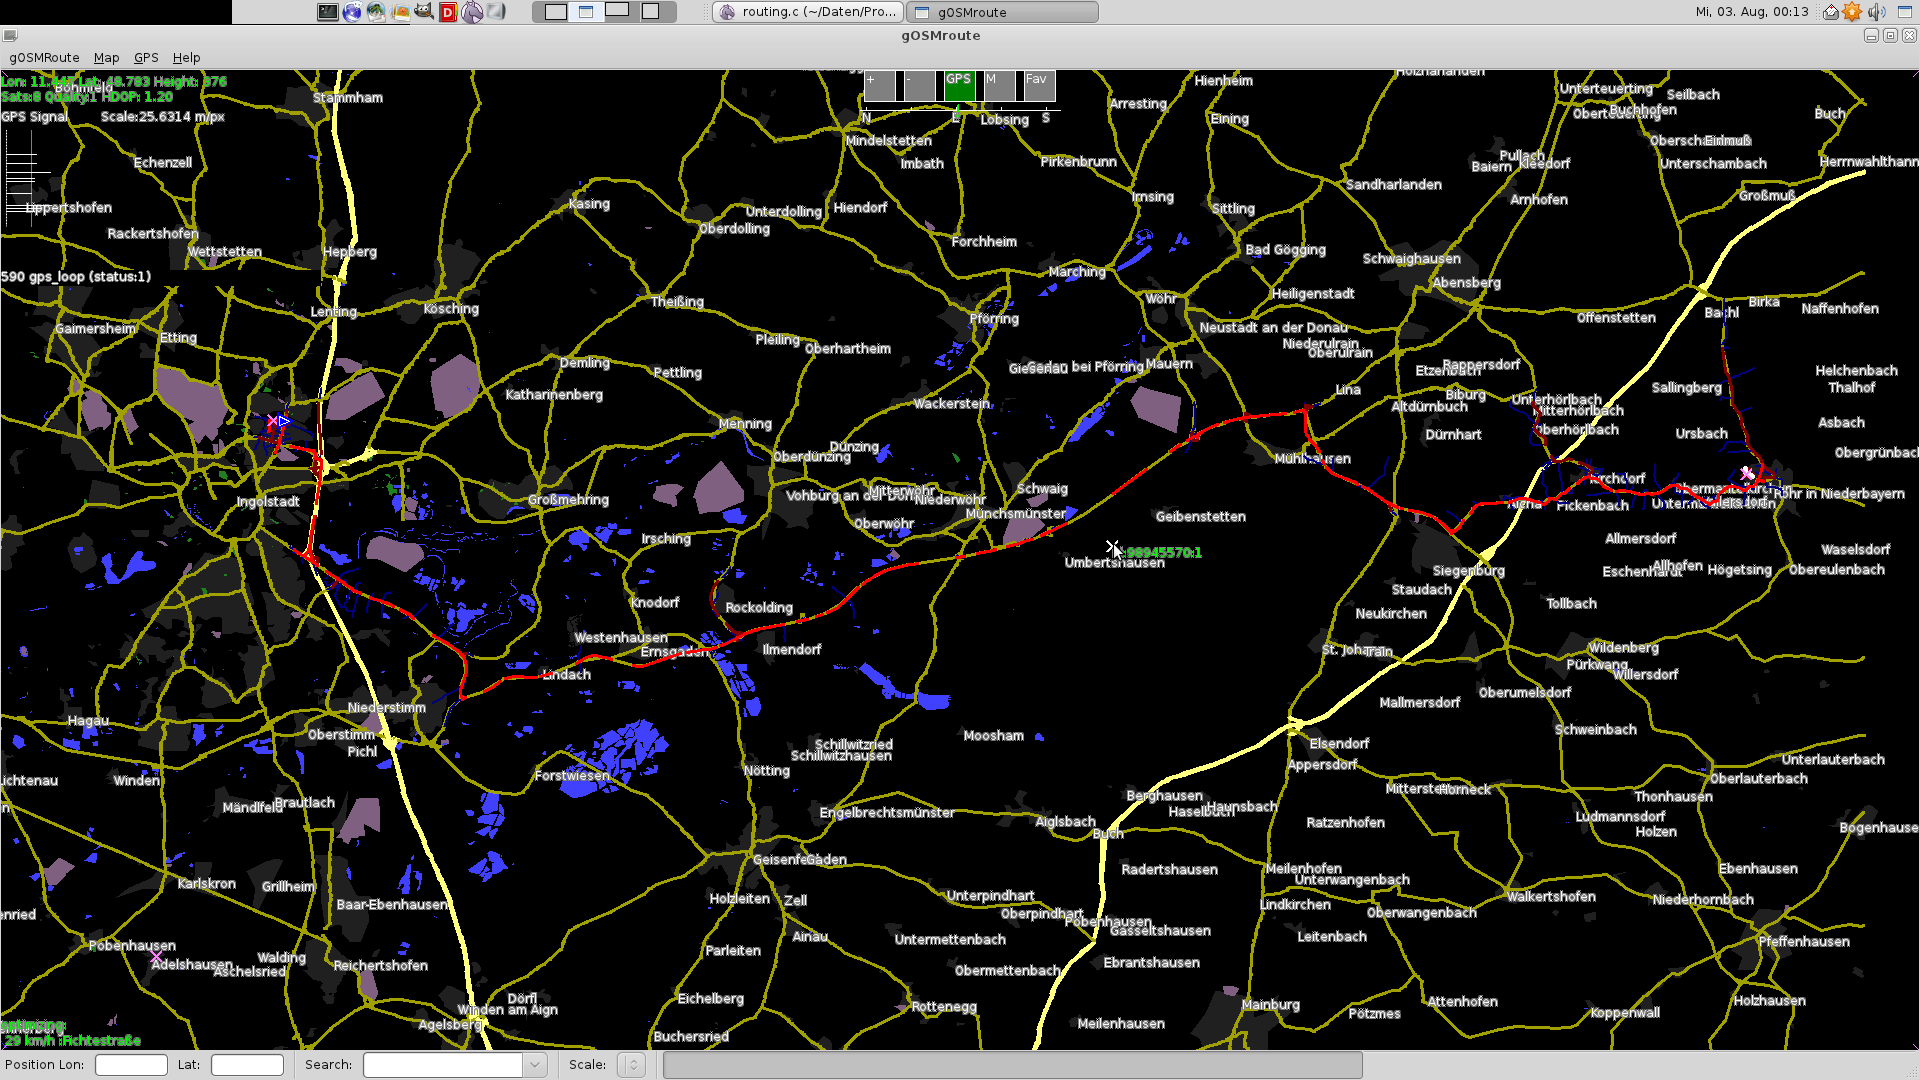Expand the Search dropdown arrow
1920x1080 pixels.
tap(535, 1065)
